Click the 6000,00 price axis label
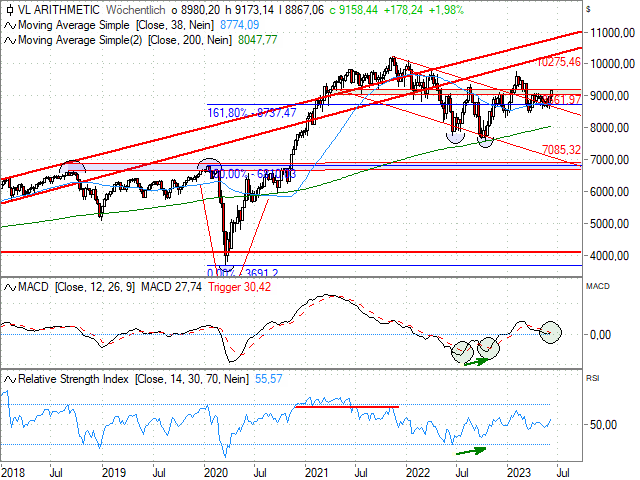This screenshot has height=480, width=640. [609, 192]
